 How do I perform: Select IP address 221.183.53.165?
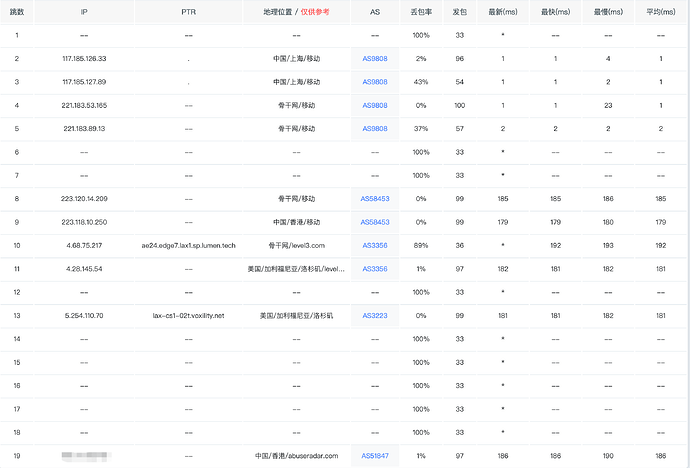tap(84, 105)
